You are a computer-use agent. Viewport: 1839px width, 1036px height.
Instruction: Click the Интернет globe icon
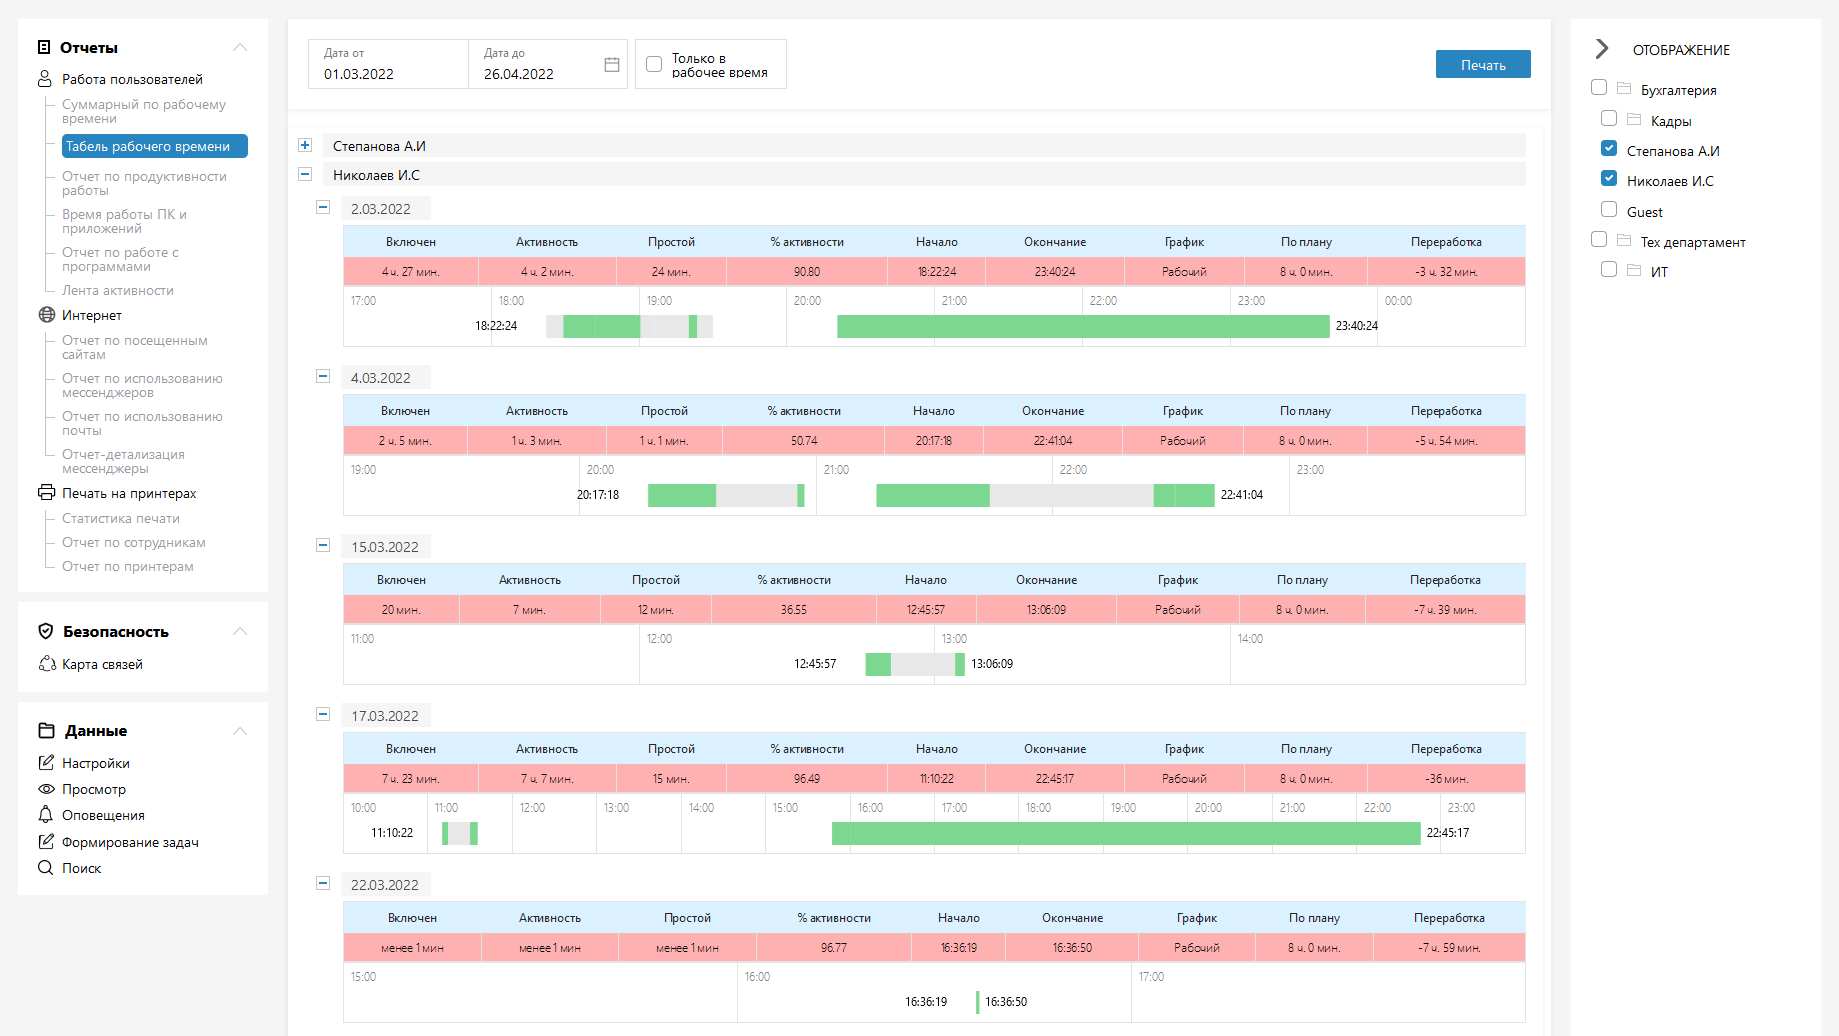coord(46,315)
